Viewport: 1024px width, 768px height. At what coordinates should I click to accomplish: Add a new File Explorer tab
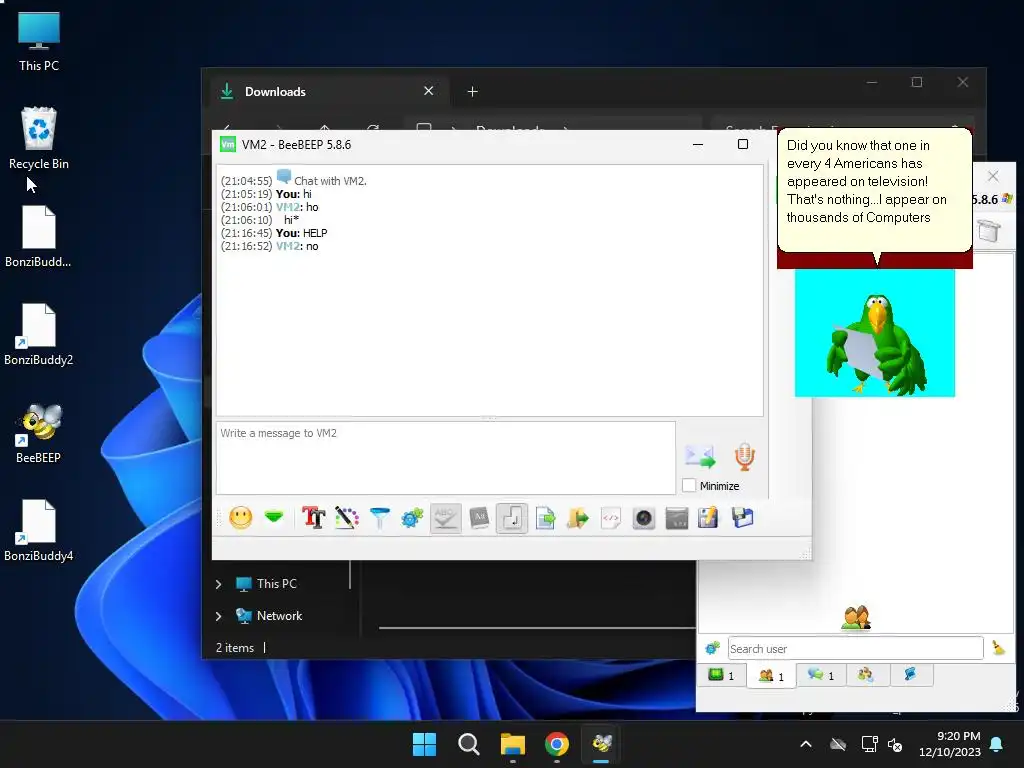(x=473, y=91)
